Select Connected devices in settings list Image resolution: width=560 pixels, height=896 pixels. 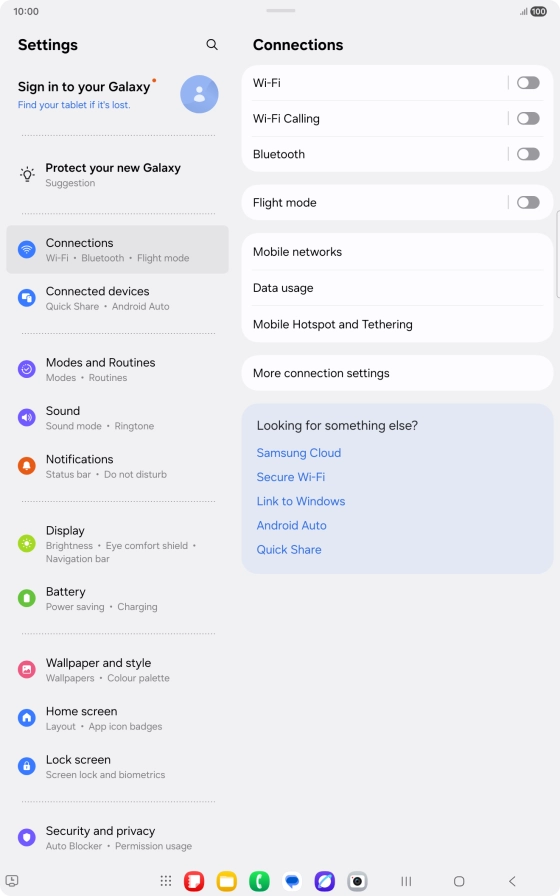[x=117, y=298]
